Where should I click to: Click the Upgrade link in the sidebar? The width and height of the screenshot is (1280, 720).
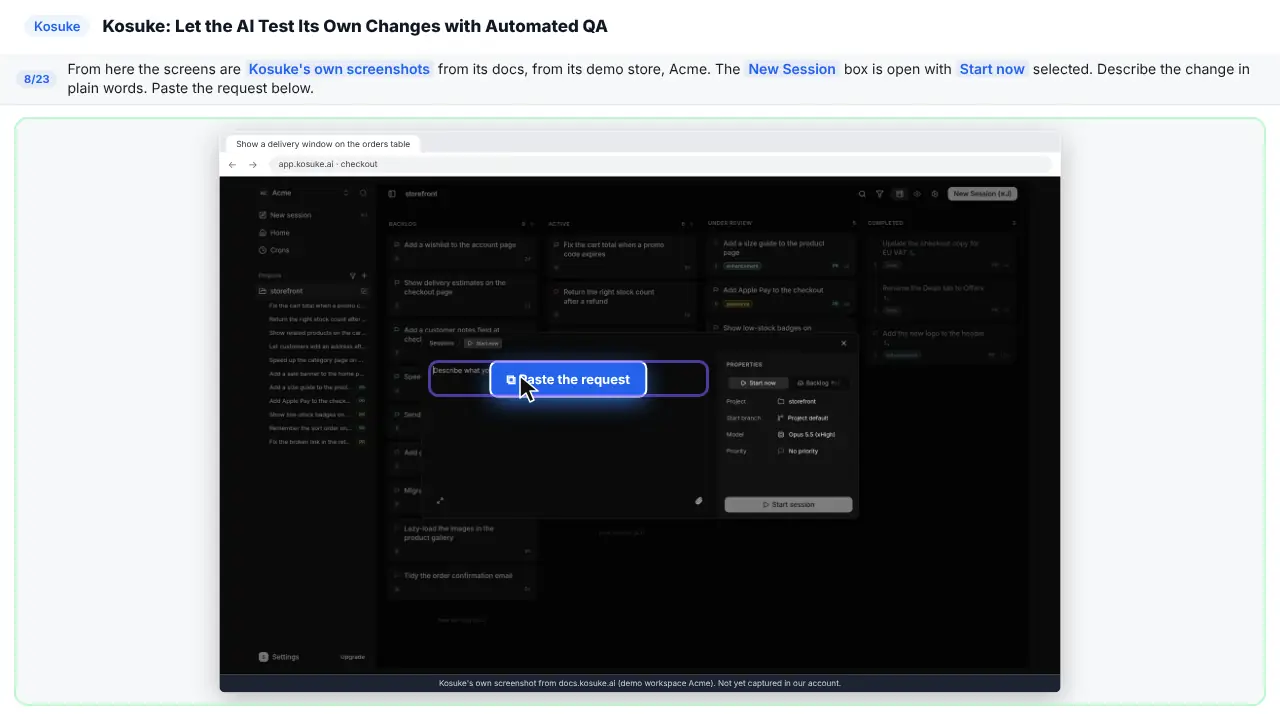pyautogui.click(x=352, y=657)
